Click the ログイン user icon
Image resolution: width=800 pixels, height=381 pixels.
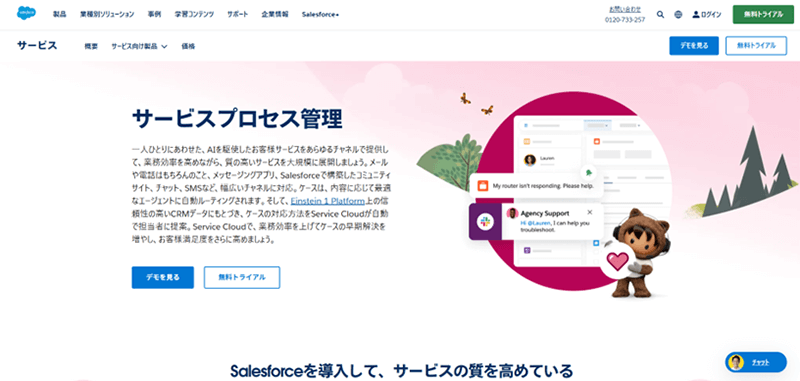696,15
